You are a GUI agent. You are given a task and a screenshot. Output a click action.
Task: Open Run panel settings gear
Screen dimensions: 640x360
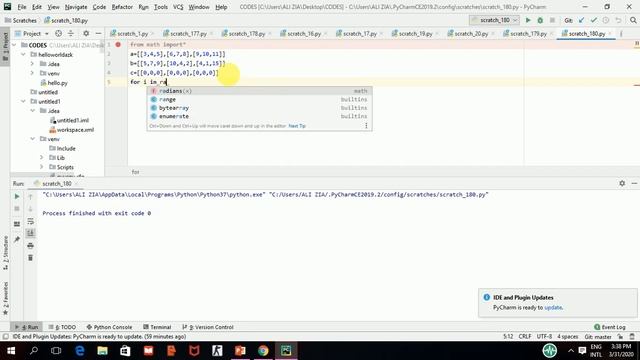622,183
